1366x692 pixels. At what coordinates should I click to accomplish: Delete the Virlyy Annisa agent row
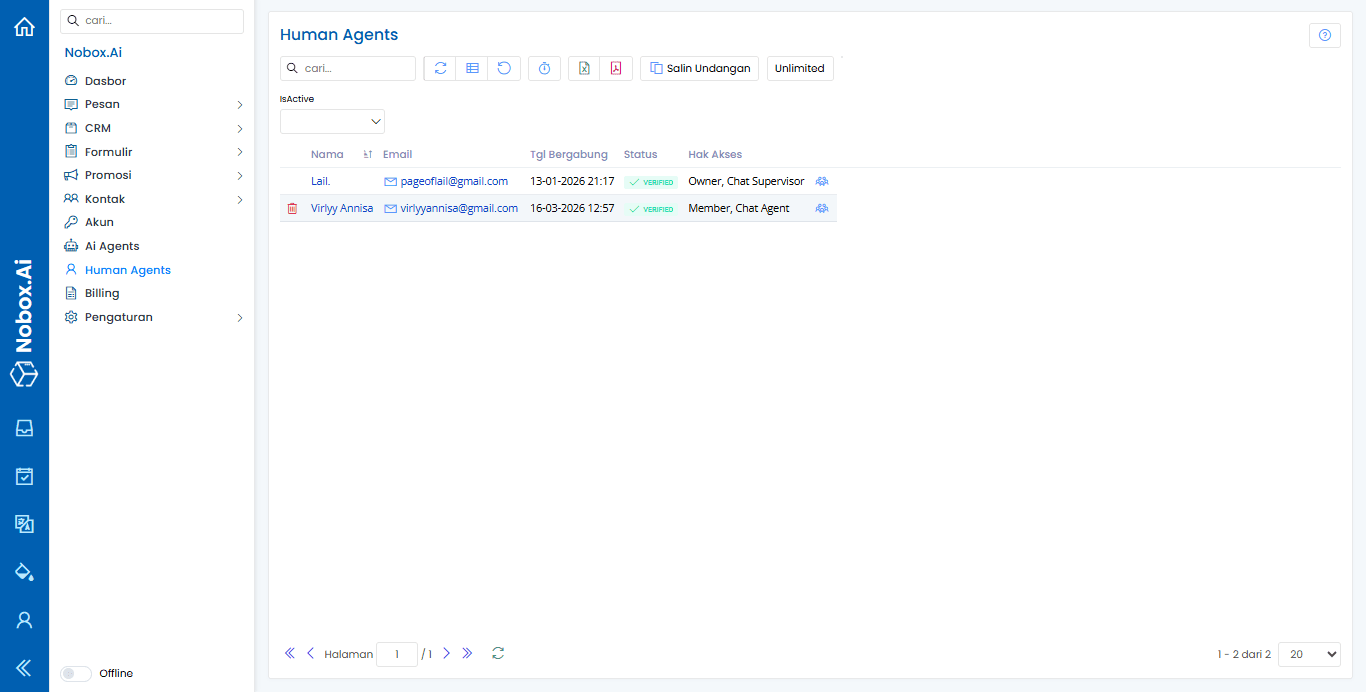pyautogui.click(x=292, y=209)
